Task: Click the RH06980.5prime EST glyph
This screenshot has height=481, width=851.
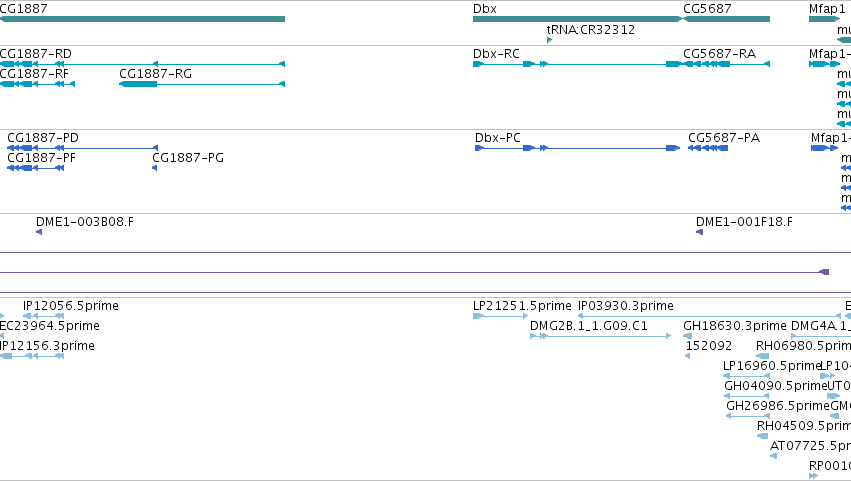Action: (763, 356)
